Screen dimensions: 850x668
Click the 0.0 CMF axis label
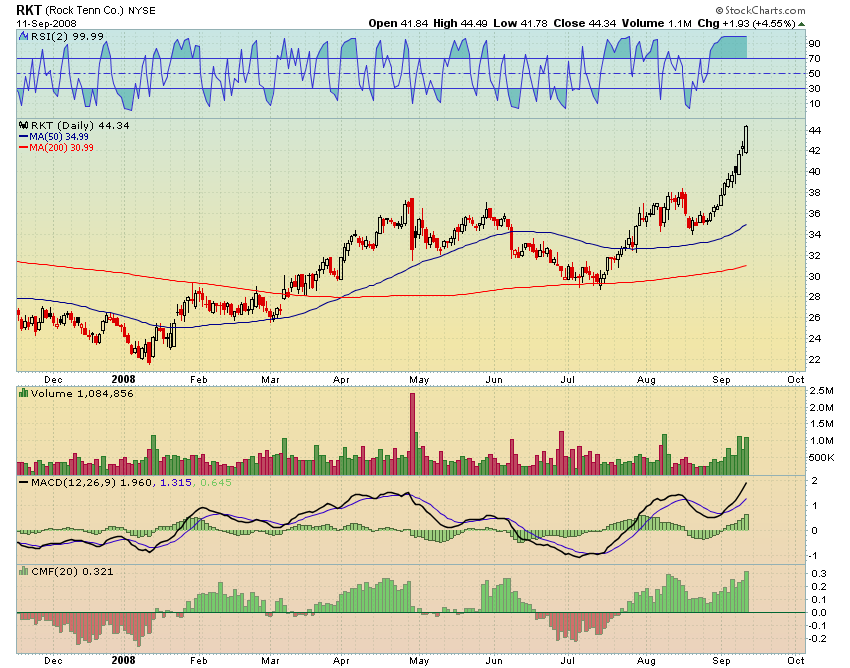pos(820,613)
